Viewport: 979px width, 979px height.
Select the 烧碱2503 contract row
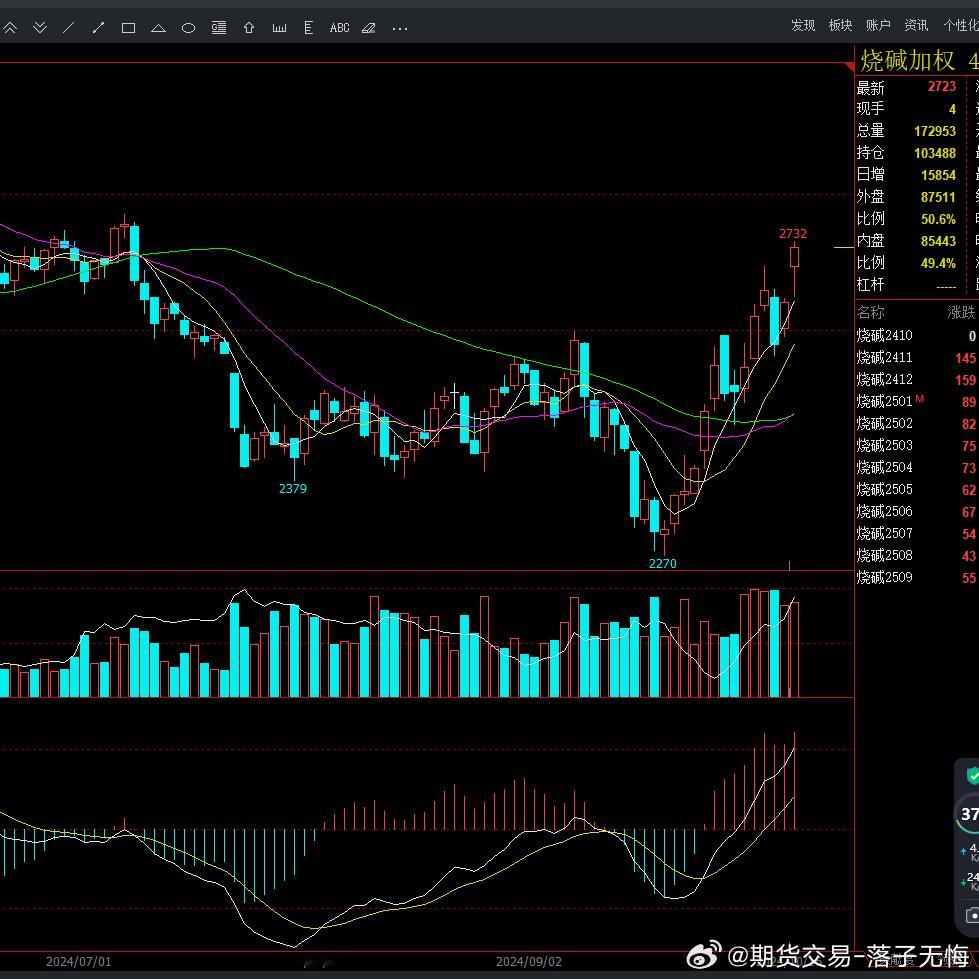pos(917,446)
